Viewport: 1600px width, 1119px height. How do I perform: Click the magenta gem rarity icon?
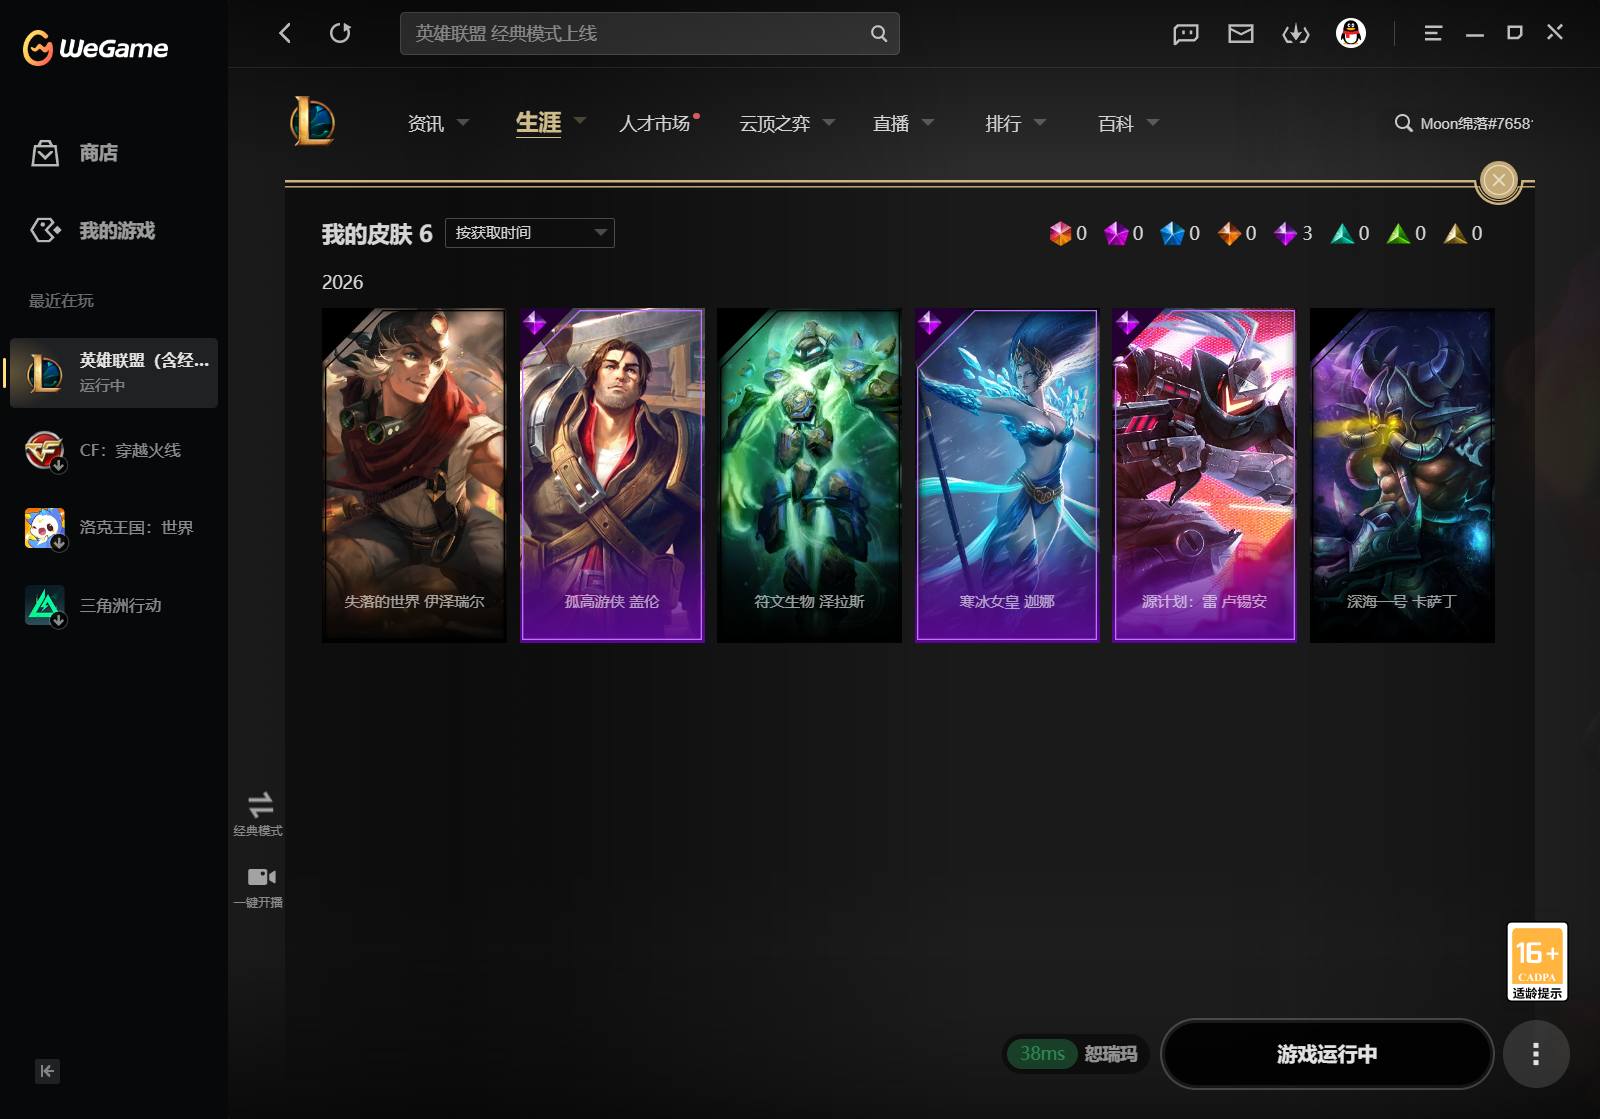tap(1116, 233)
